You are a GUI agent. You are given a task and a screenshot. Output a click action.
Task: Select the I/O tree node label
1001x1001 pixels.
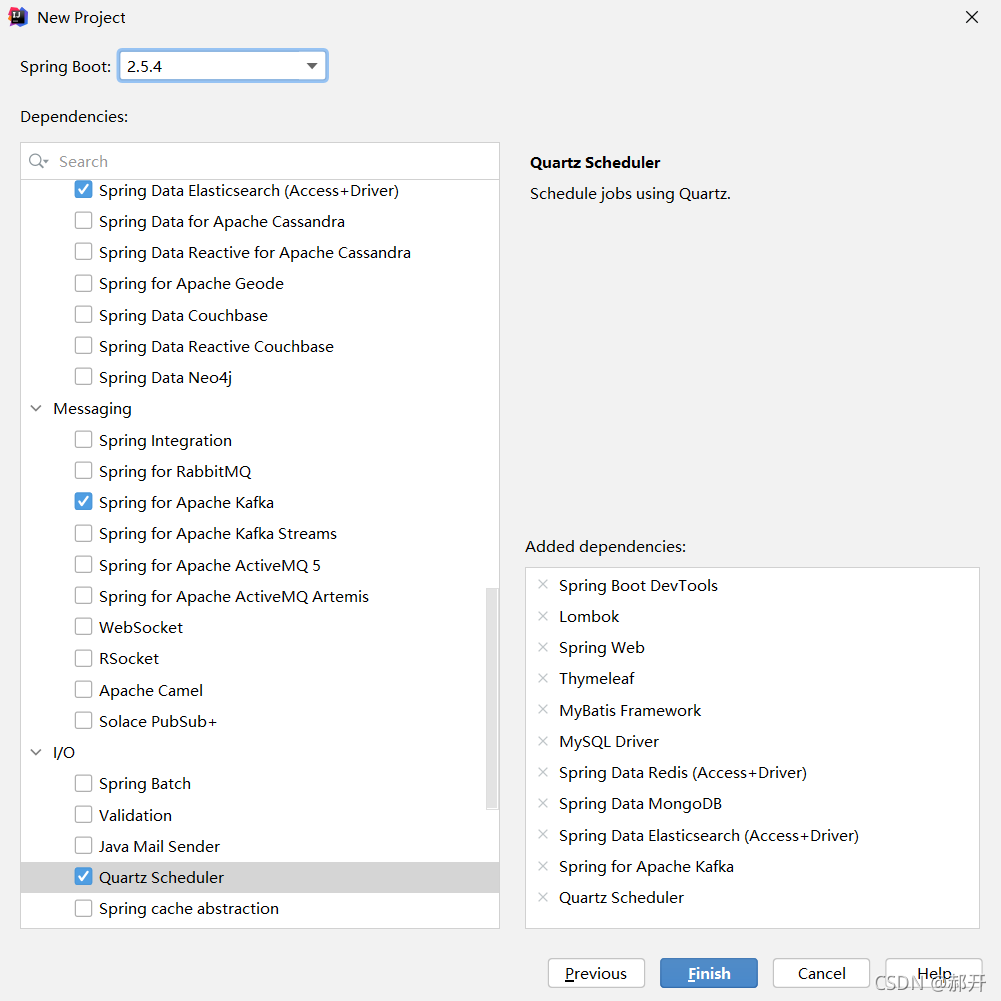(x=64, y=752)
